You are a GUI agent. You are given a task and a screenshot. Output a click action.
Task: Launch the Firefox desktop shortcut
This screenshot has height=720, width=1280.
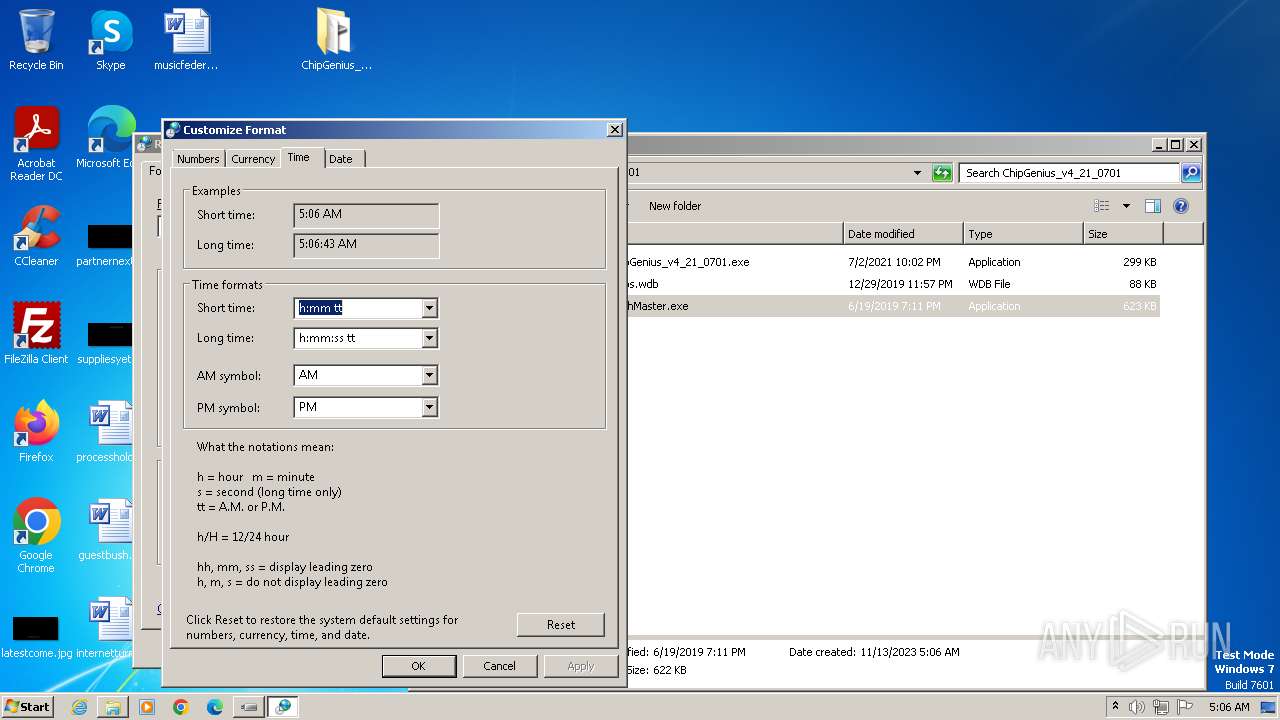(x=36, y=432)
